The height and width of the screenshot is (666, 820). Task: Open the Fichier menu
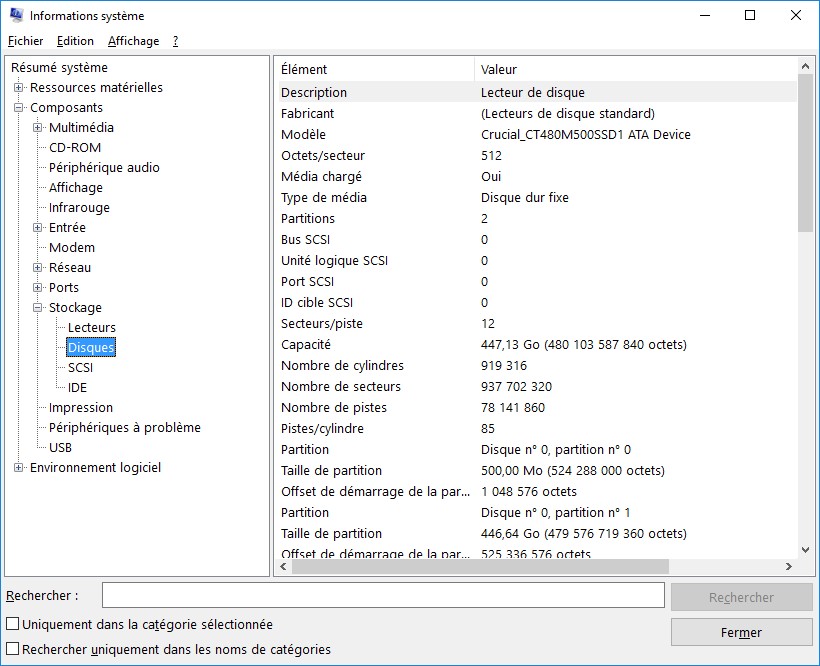coord(26,41)
